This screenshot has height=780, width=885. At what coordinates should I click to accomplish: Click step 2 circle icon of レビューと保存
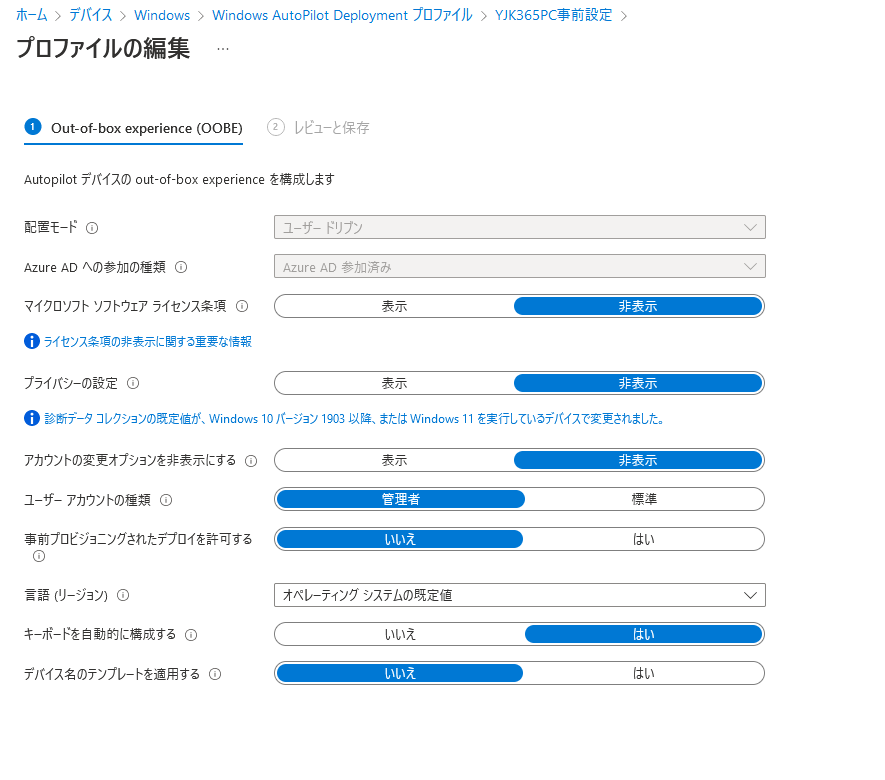pyautogui.click(x=275, y=127)
